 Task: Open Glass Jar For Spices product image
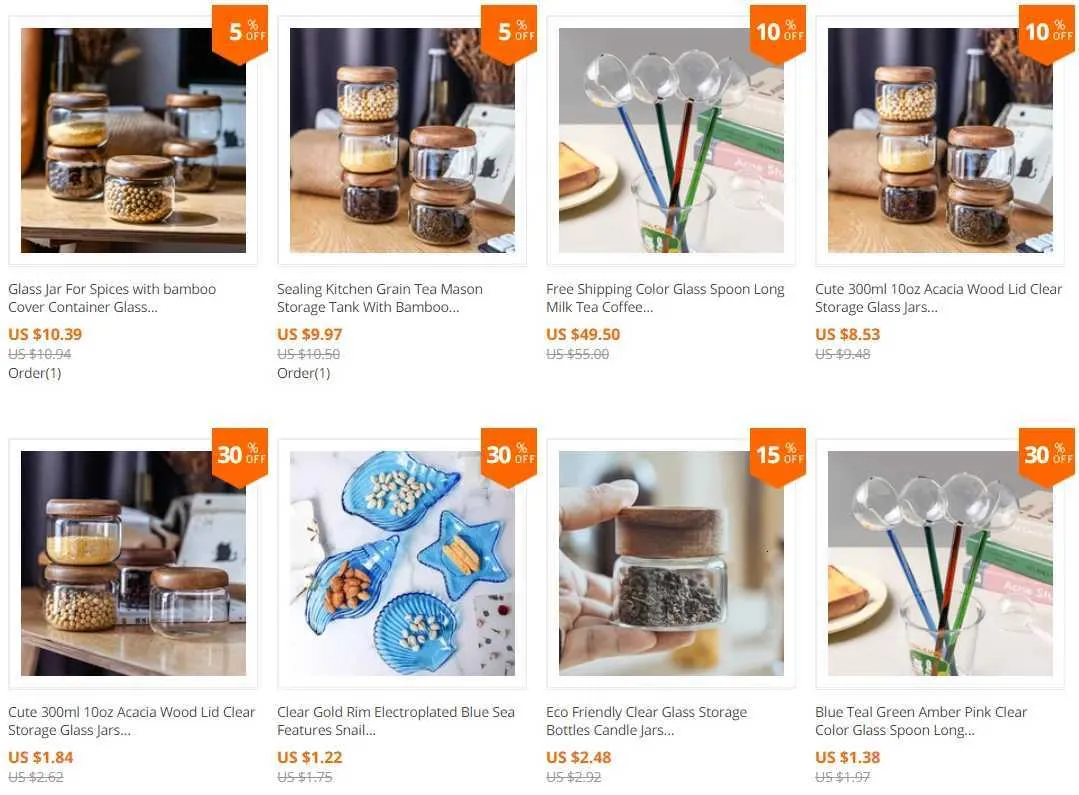(x=133, y=140)
